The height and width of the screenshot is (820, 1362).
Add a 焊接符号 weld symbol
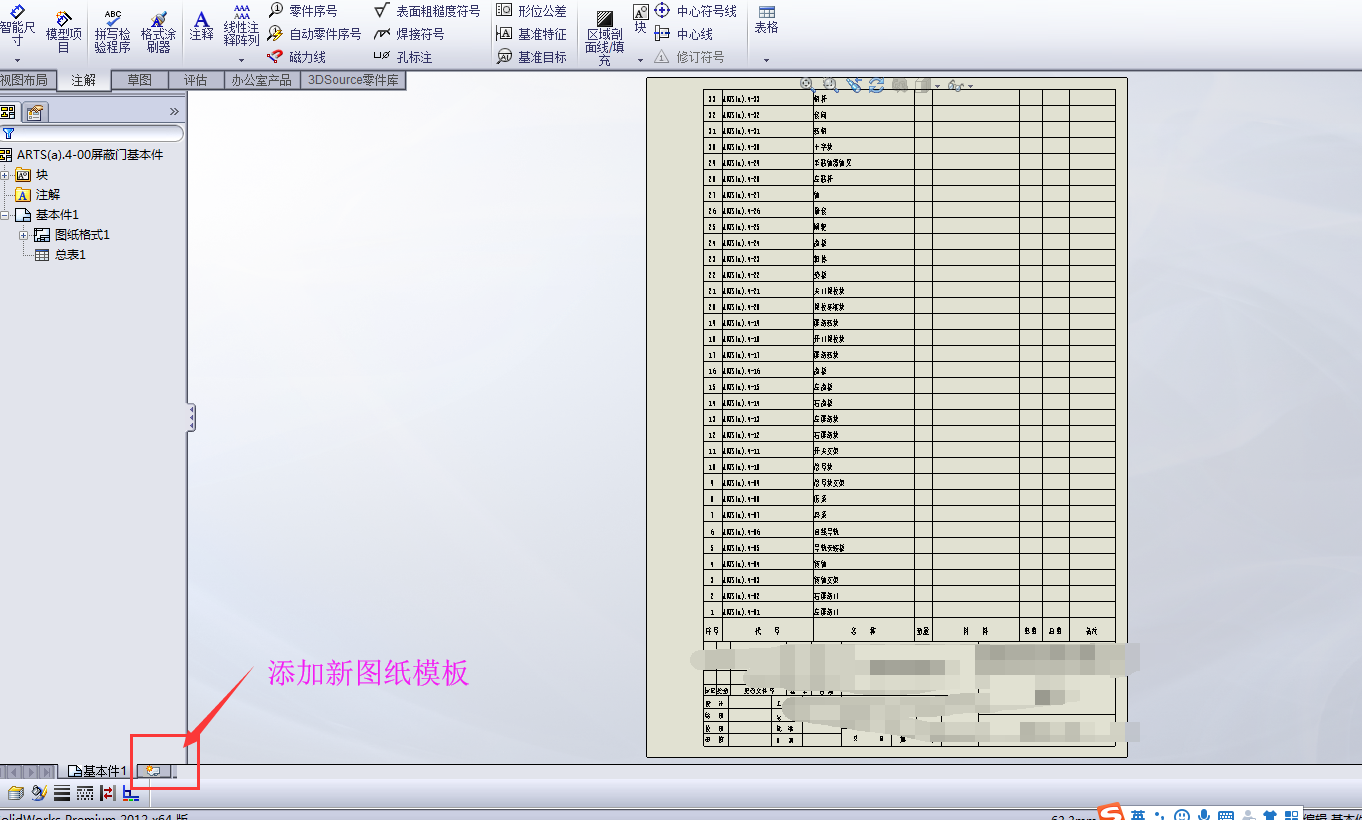(409, 34)
